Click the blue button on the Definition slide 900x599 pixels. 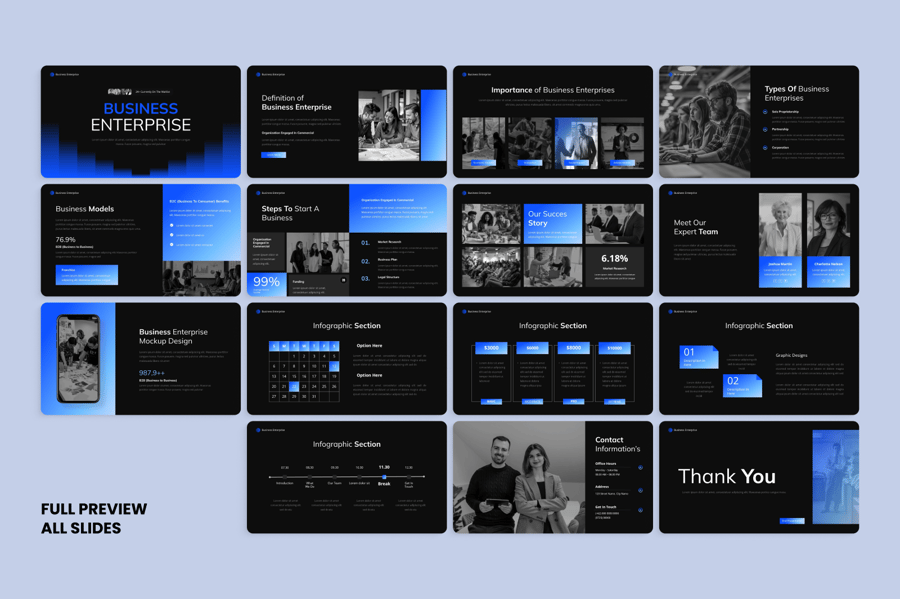click(273, 155)
